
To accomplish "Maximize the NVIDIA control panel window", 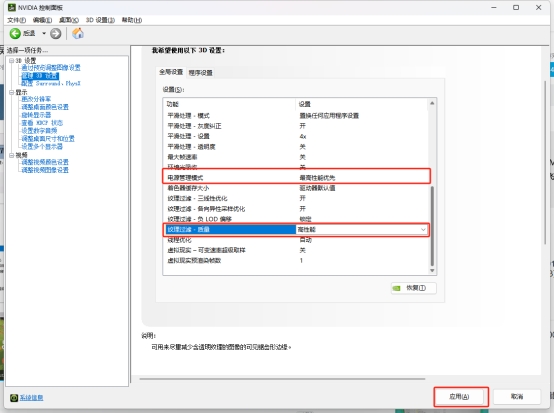I will [x=516, y=7].
